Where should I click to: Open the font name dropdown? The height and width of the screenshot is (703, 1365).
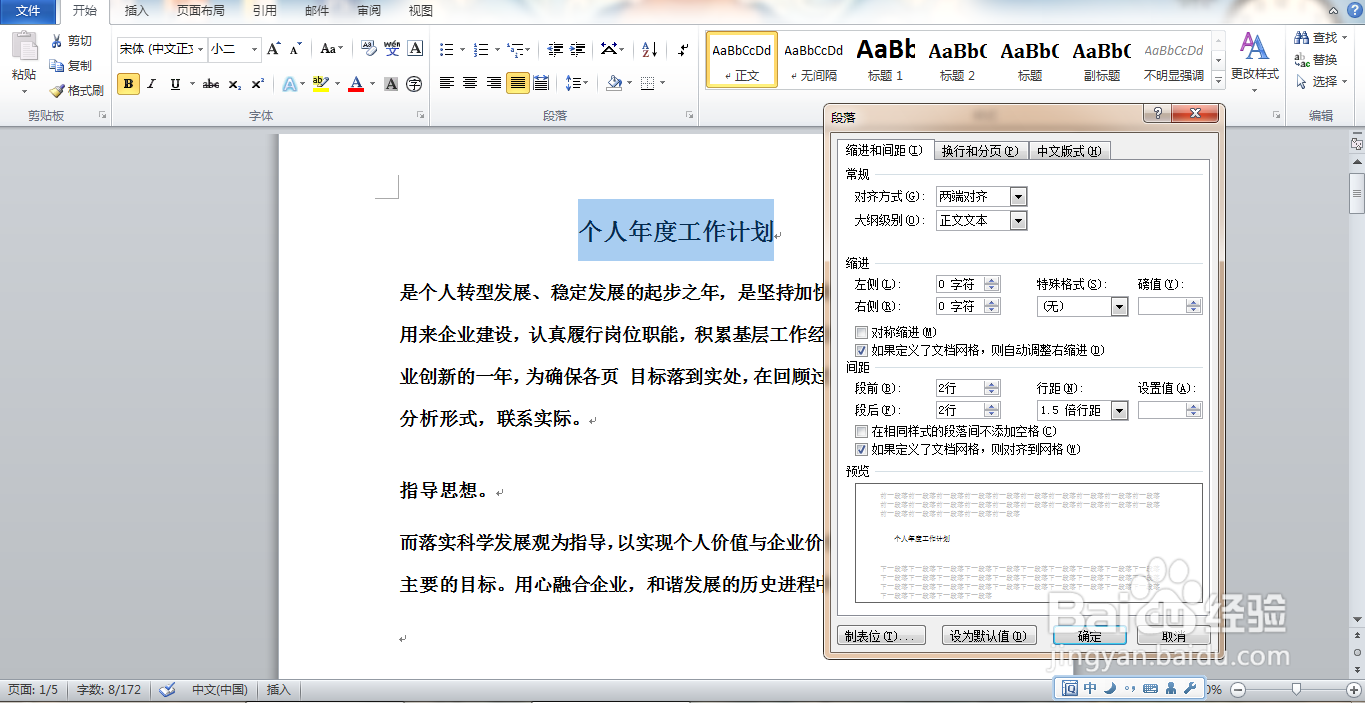coord(201,49)
